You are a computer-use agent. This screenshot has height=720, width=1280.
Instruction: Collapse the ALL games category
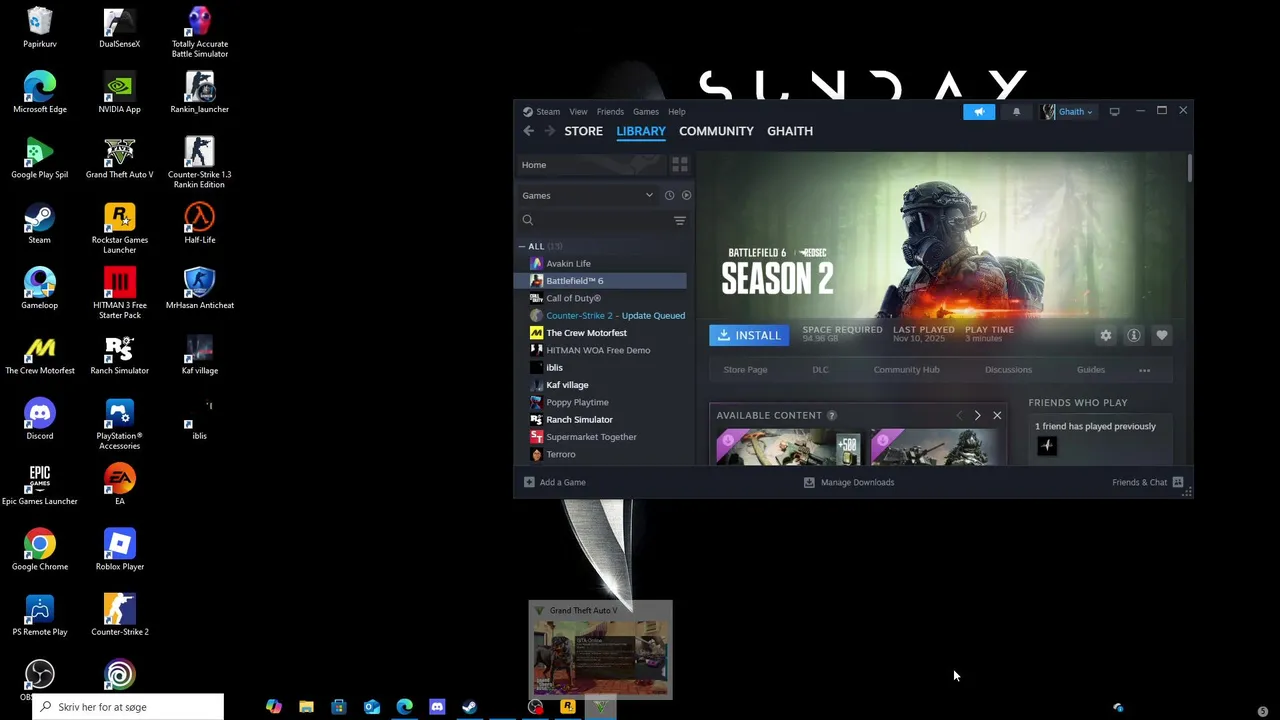[x=522, y=246]
